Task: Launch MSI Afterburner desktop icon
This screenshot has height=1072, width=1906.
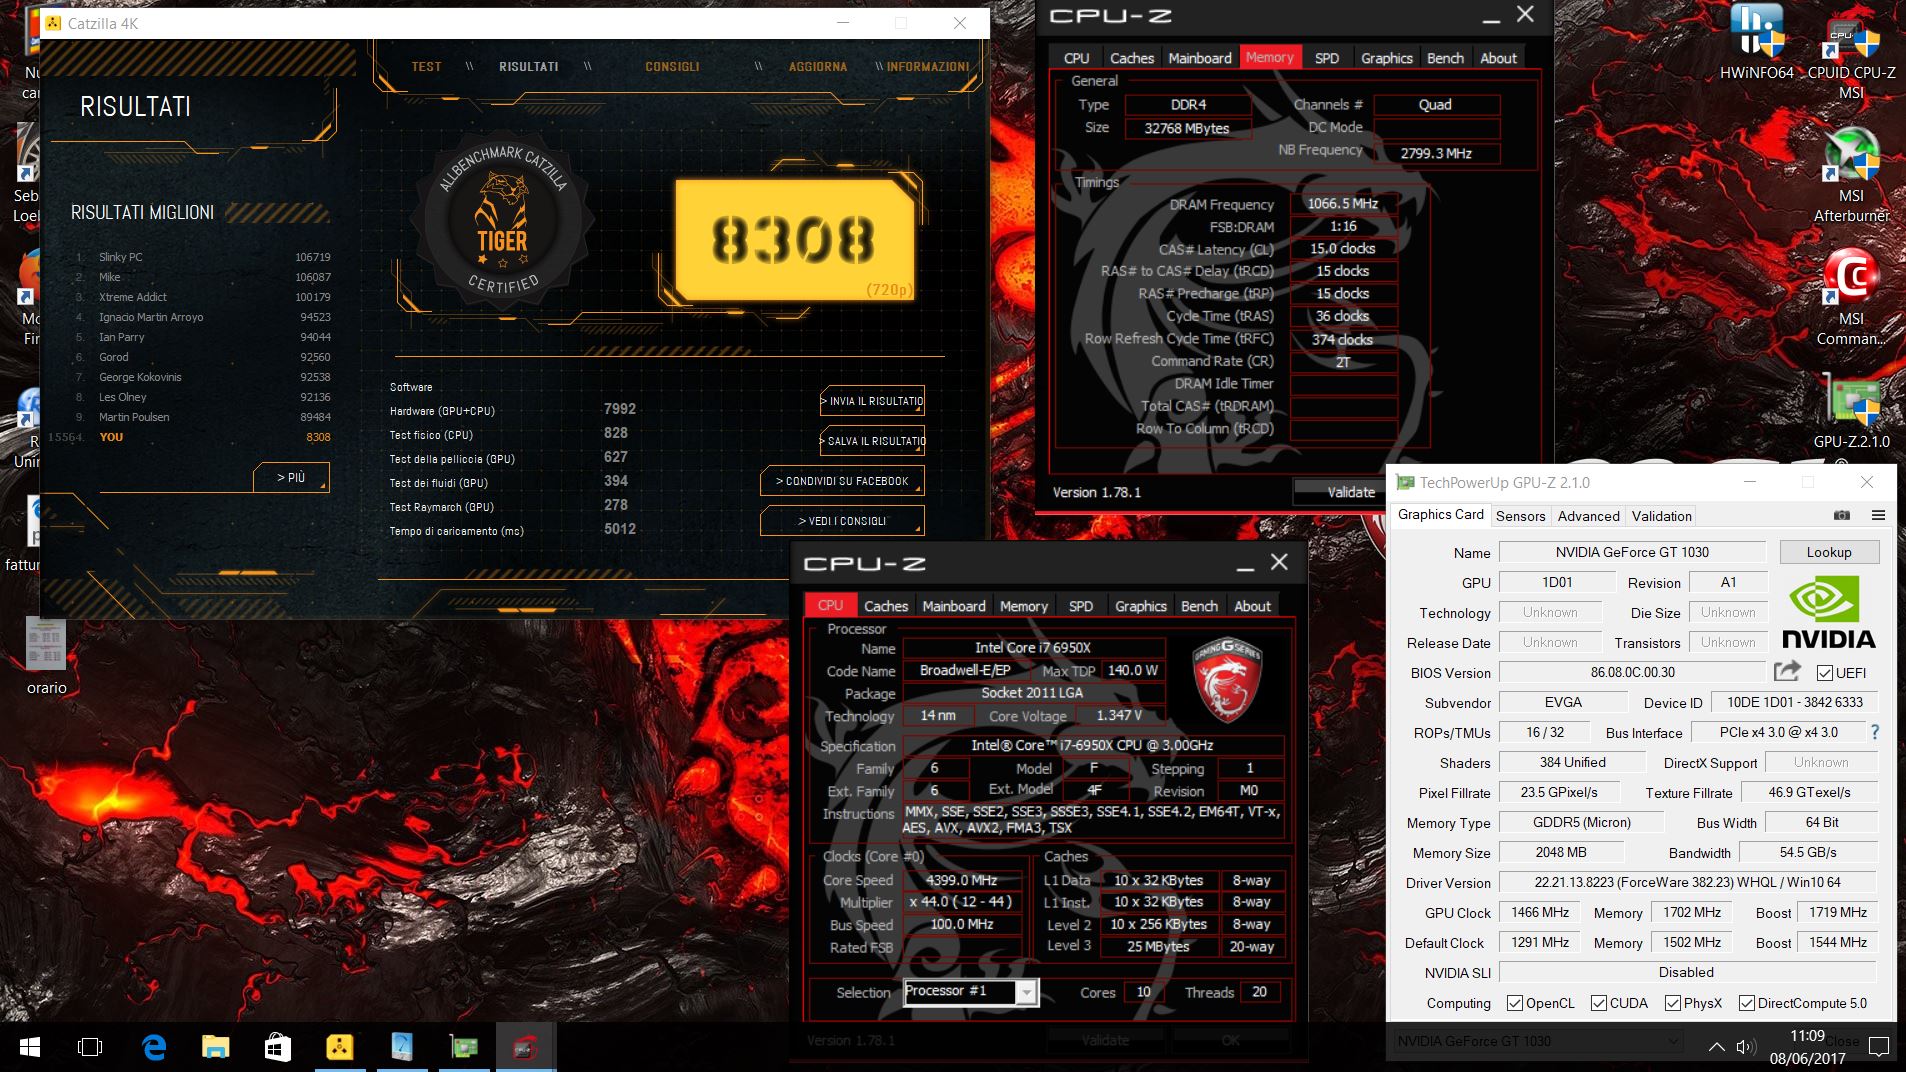Action: click(1851, 175)
